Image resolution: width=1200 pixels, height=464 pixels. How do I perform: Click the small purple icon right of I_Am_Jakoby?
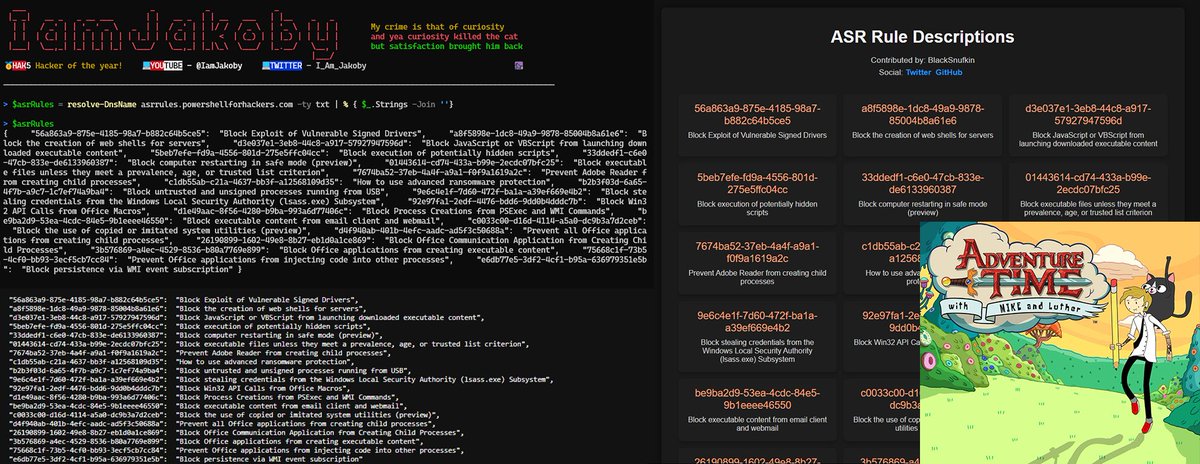coord(519,66)
